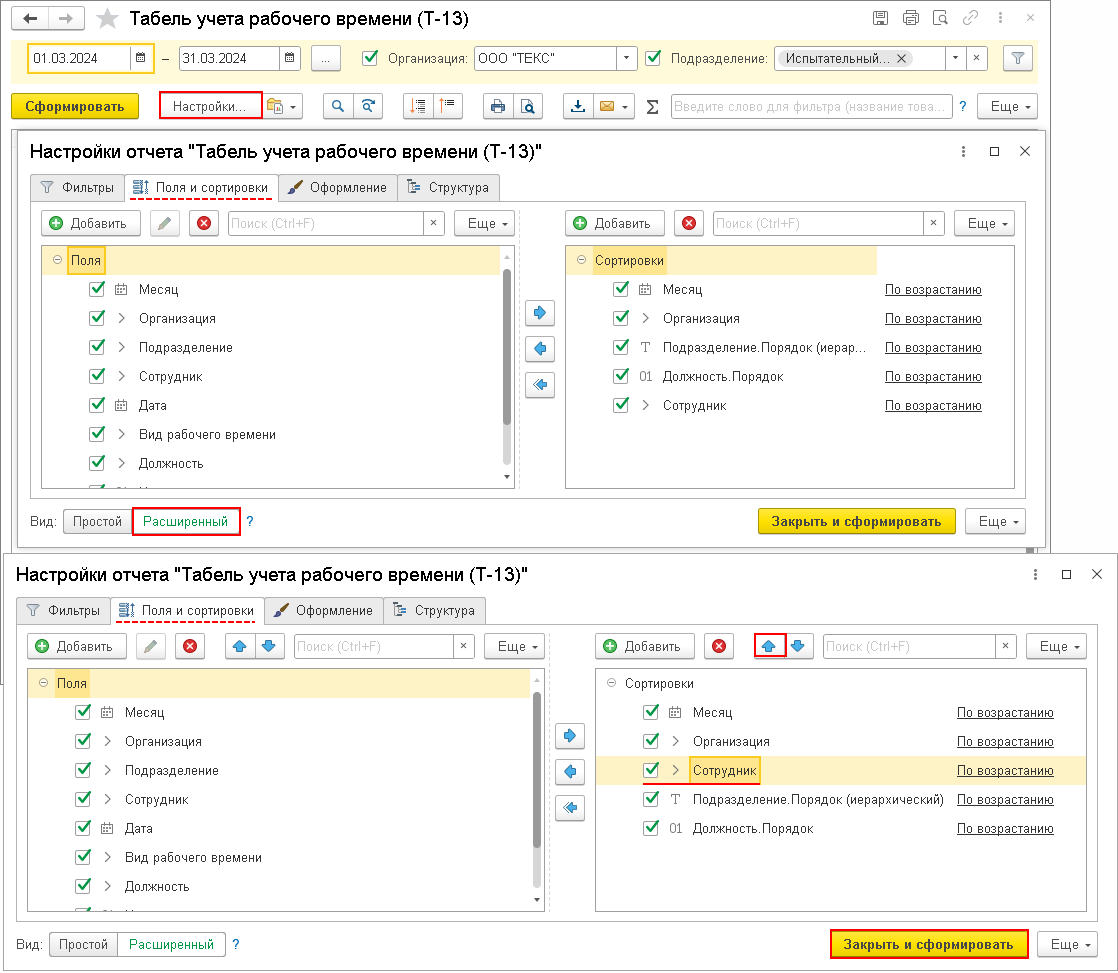
Task: Uncheck Должность field in lower Поля list
Action: tap(83, 885)
